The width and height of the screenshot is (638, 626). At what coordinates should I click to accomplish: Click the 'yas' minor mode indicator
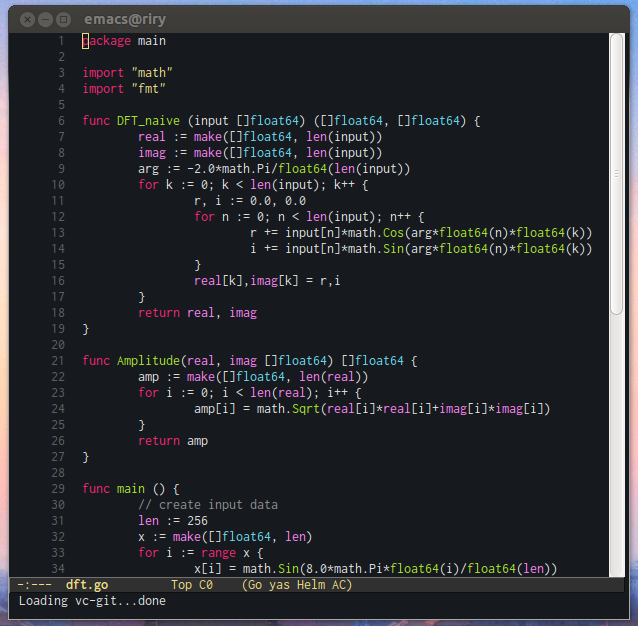(x=280, y=585)
